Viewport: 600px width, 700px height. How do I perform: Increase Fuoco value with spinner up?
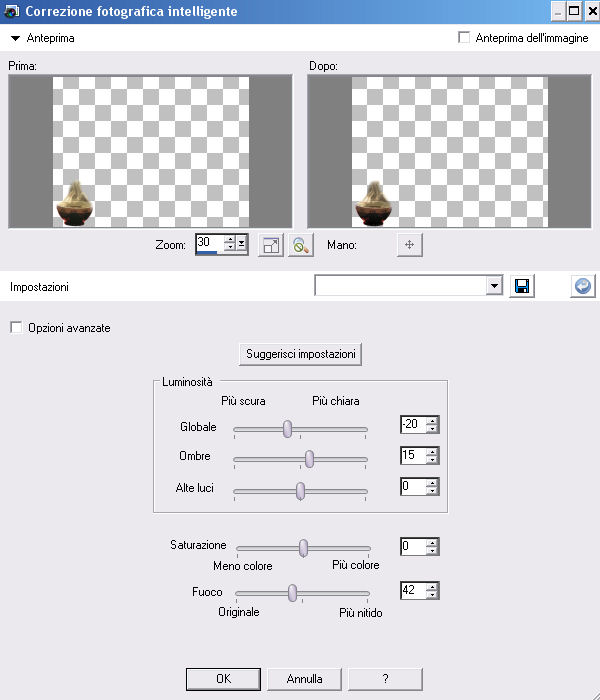tap(432, 586)
